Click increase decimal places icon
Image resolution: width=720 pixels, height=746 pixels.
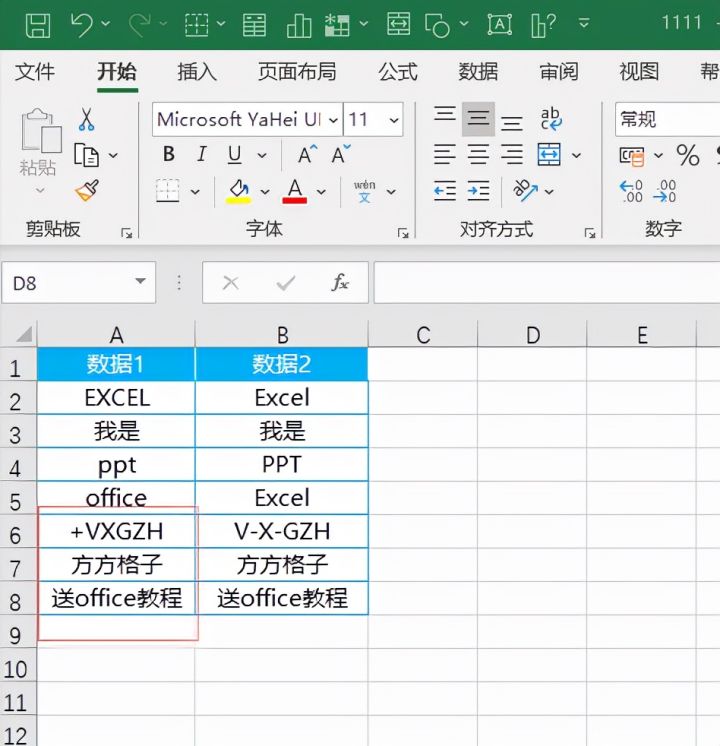coord(631,191)
